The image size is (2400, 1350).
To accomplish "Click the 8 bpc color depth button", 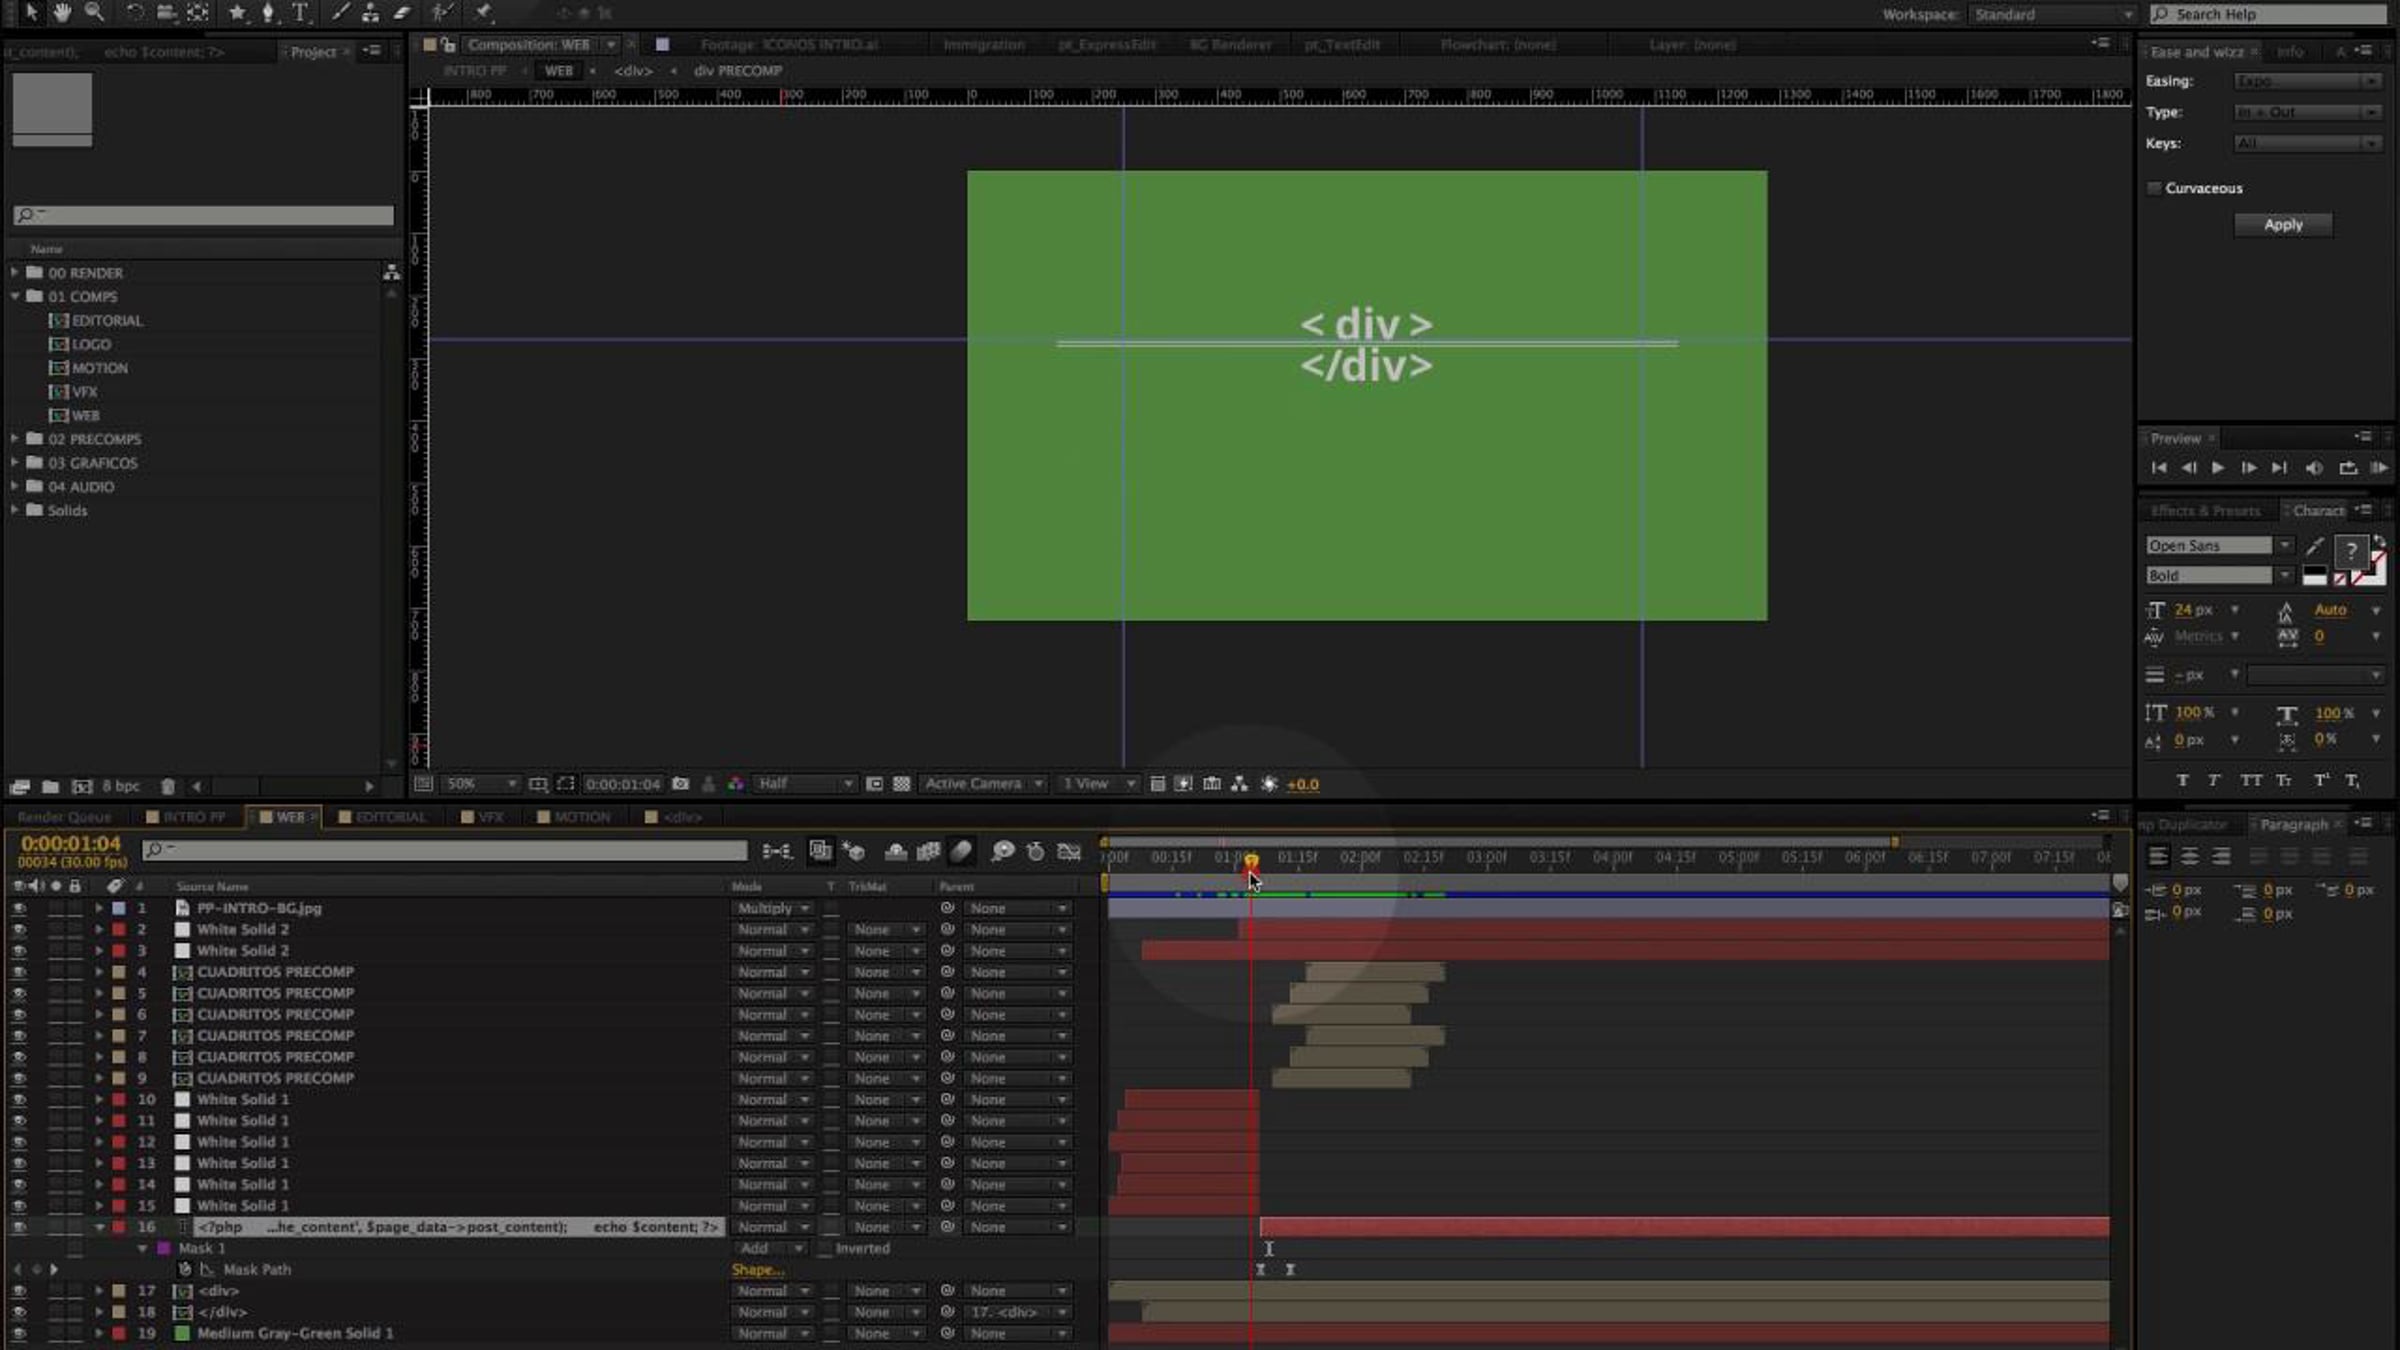I will pyautogui.click(x=121, y=786).
